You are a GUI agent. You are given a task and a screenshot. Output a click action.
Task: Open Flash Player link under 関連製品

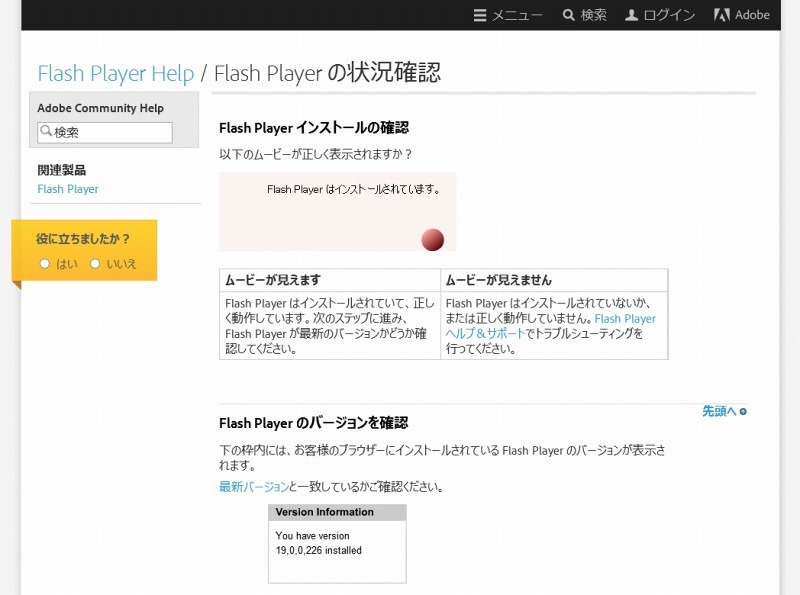click(68, 189)
